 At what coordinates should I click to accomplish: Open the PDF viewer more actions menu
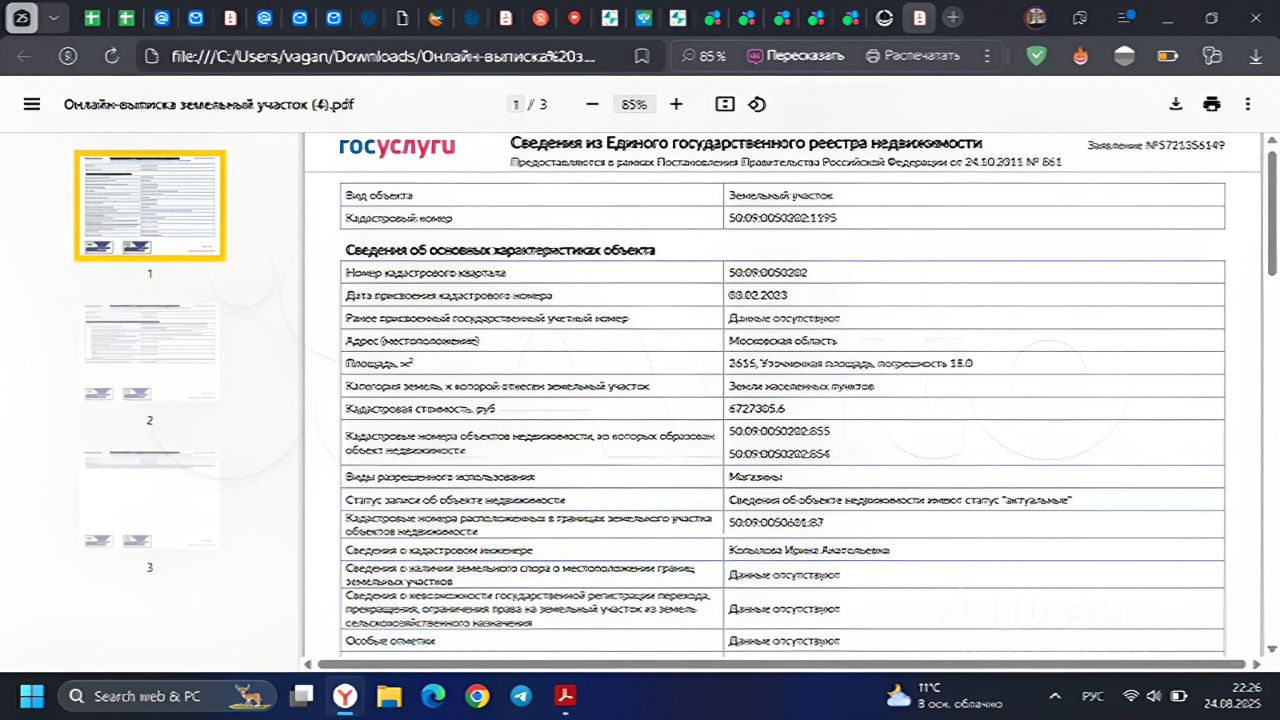(1248, 104)
